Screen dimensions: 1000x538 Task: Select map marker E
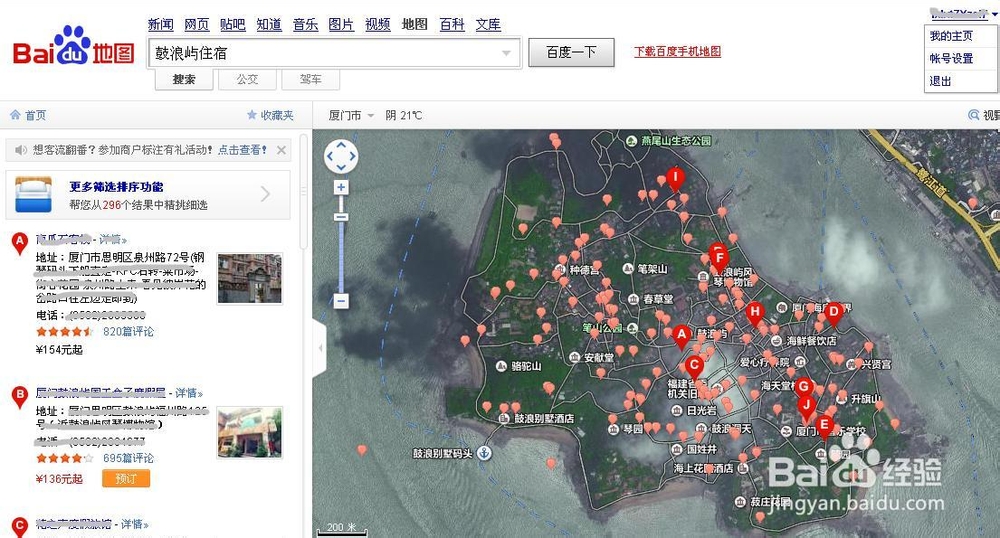click(x=824, y=427)
